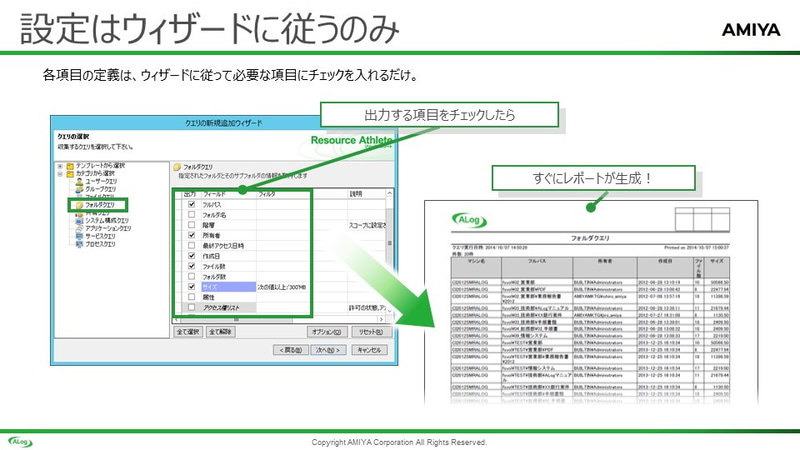
Task: Select グループクエリ in the tree
Action: pos(100,189)
